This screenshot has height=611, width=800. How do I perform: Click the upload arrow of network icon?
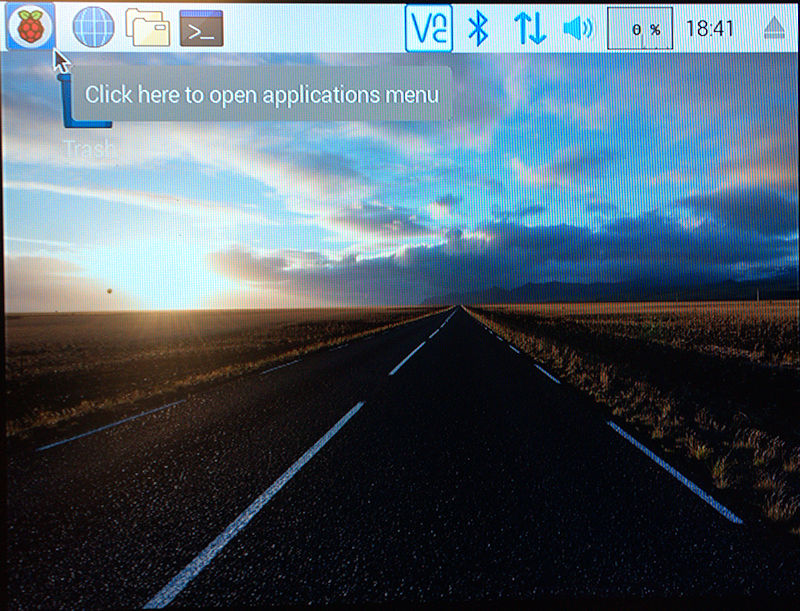(521, 28)
